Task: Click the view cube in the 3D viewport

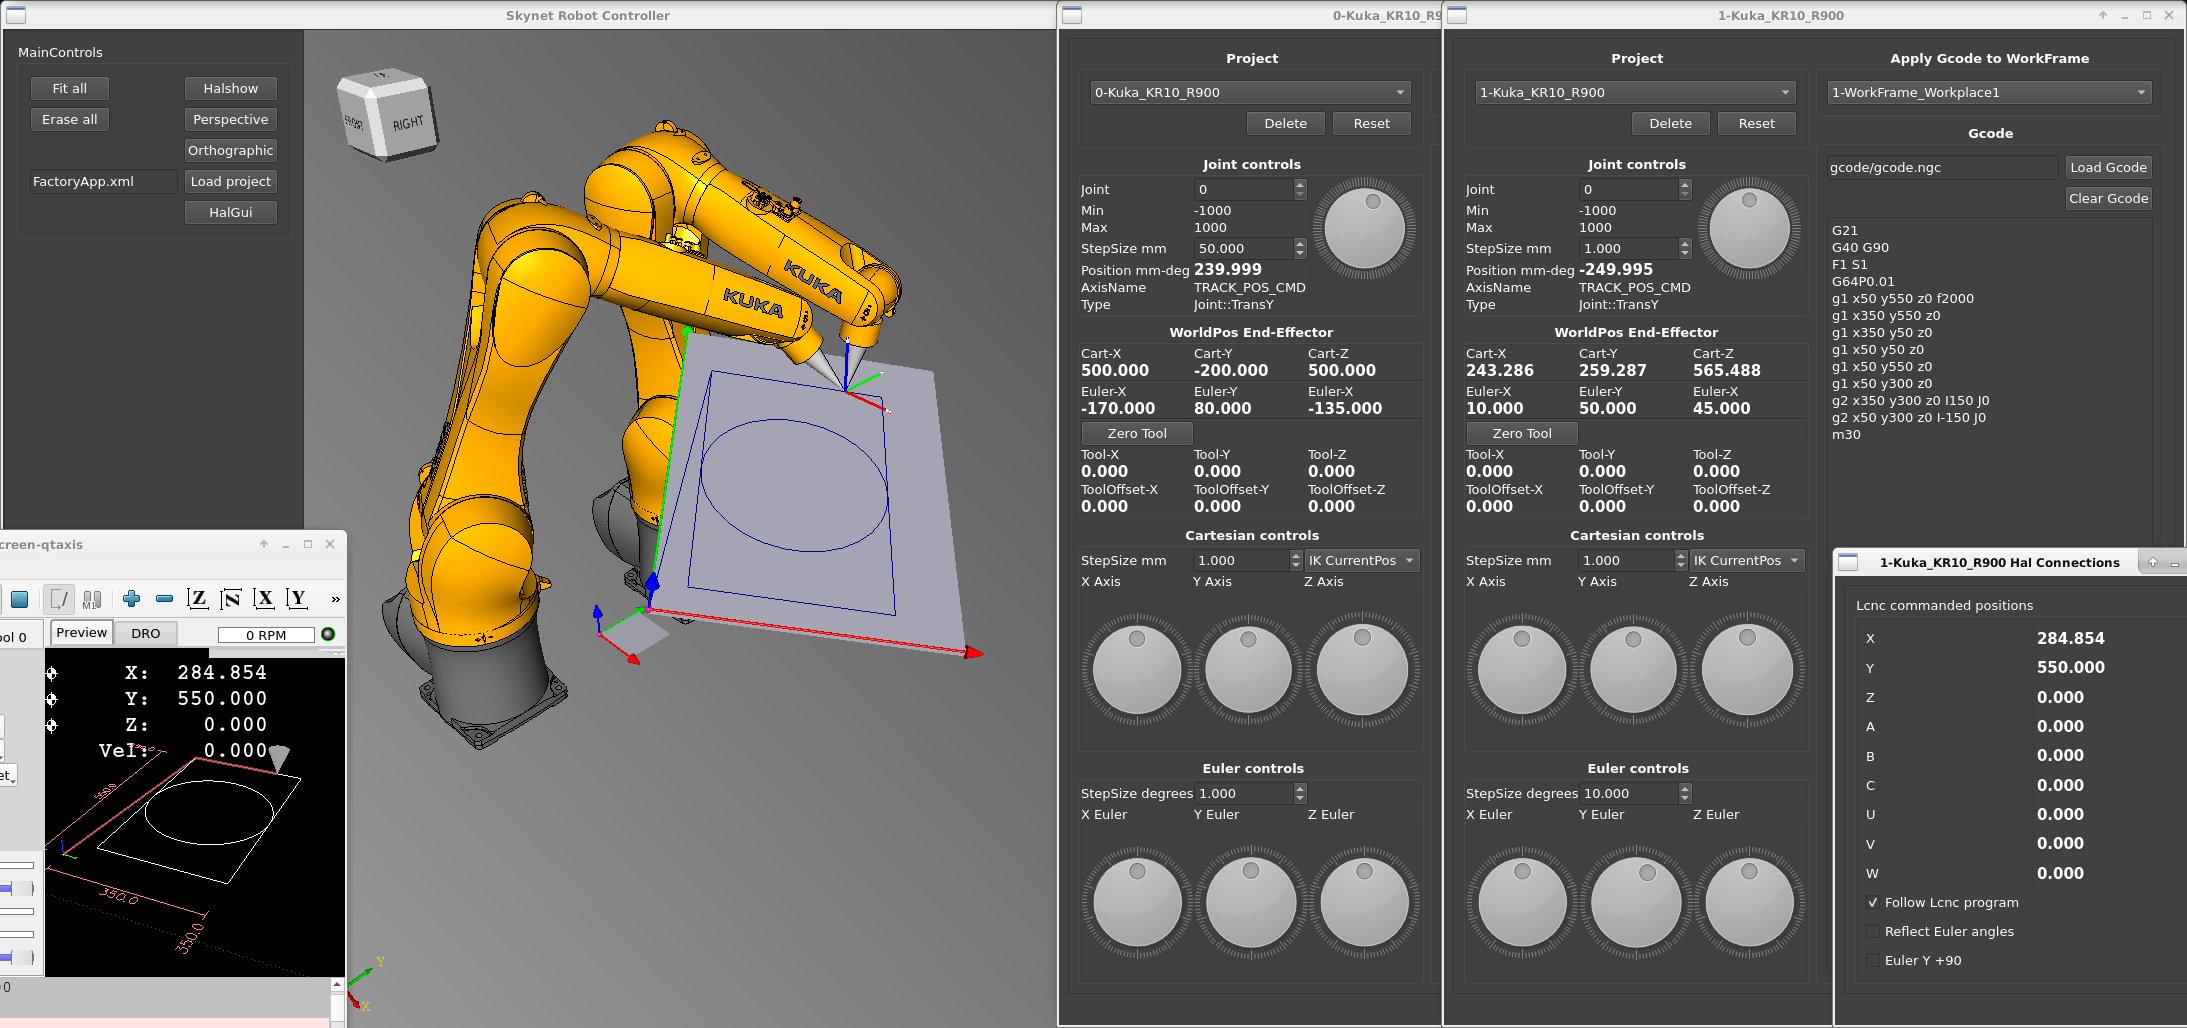Action: coord(388,115)
